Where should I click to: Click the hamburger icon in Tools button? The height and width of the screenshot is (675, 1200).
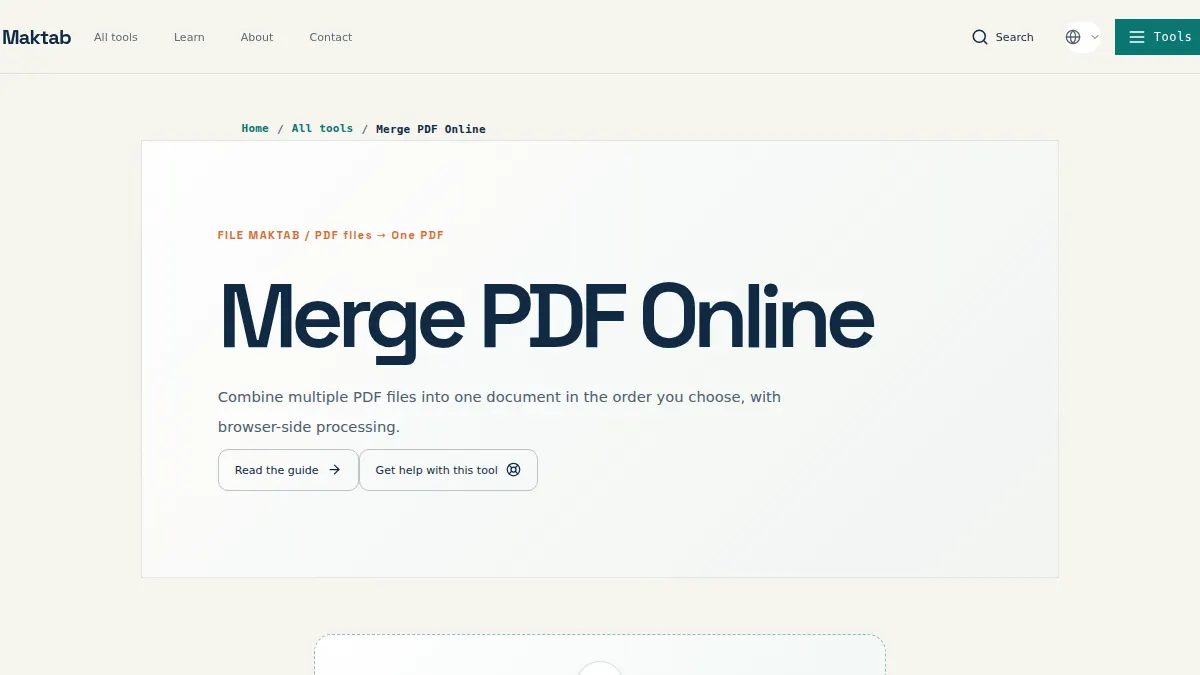(x=1136, y=37)
